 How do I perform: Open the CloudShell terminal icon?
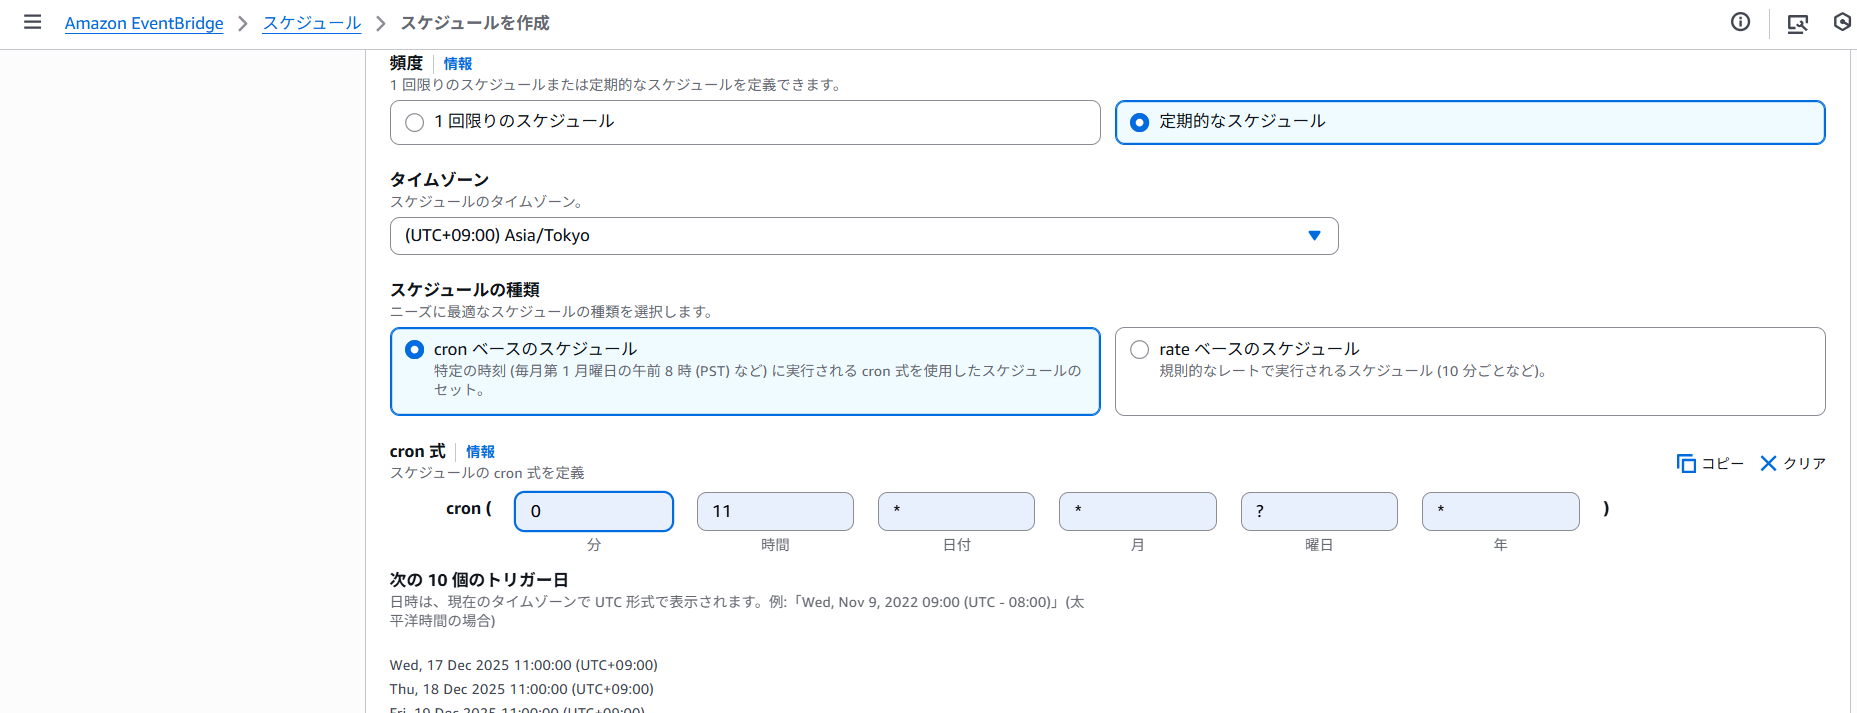[1797, 23]
